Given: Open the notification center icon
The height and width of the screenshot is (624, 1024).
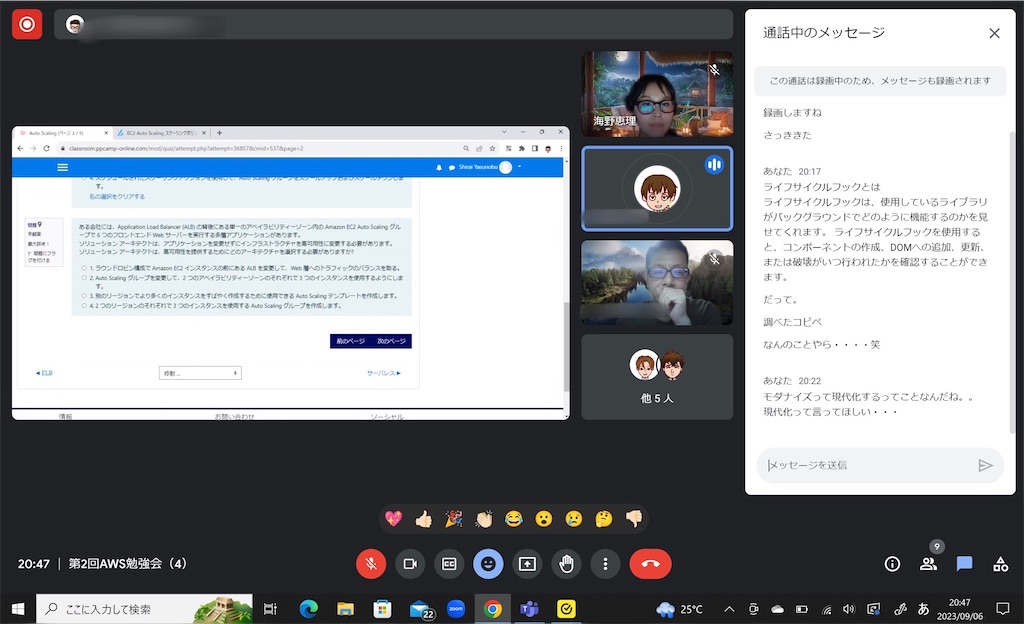Looking at the screenshot, I should click(1002, 609).
